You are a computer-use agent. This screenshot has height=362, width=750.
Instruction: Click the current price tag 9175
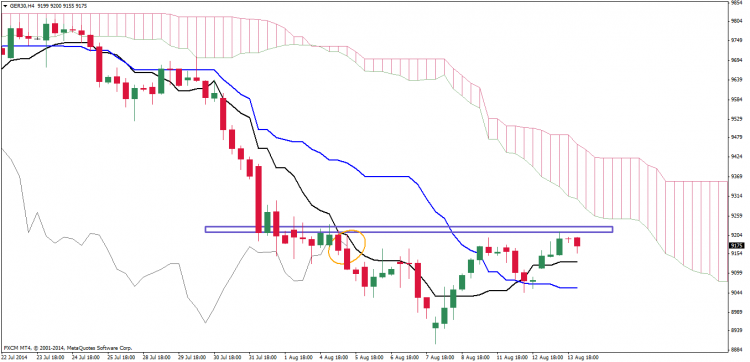click(x=736, y=245)
